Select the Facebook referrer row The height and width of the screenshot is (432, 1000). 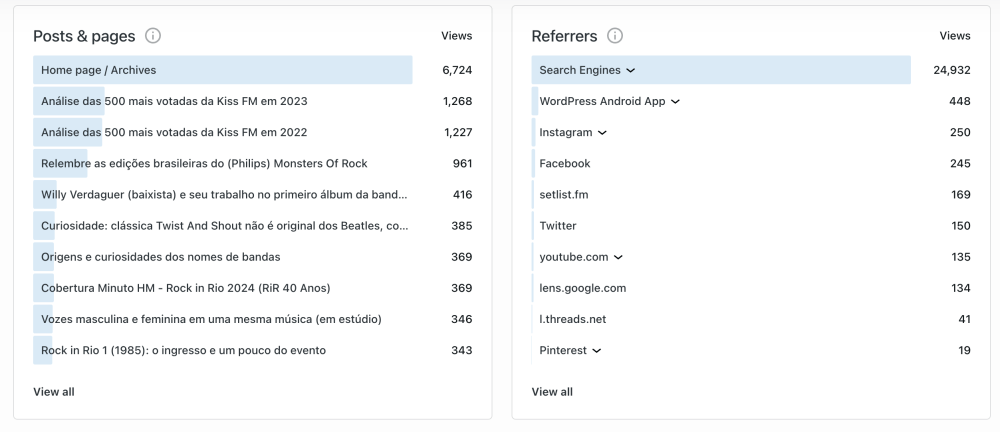pos(565,164)
